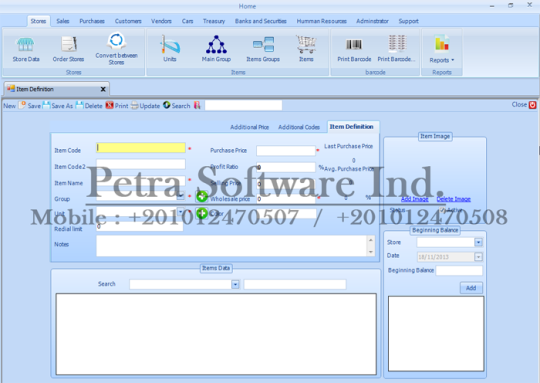Open the Administrator ribbon tab

[372, 21]
